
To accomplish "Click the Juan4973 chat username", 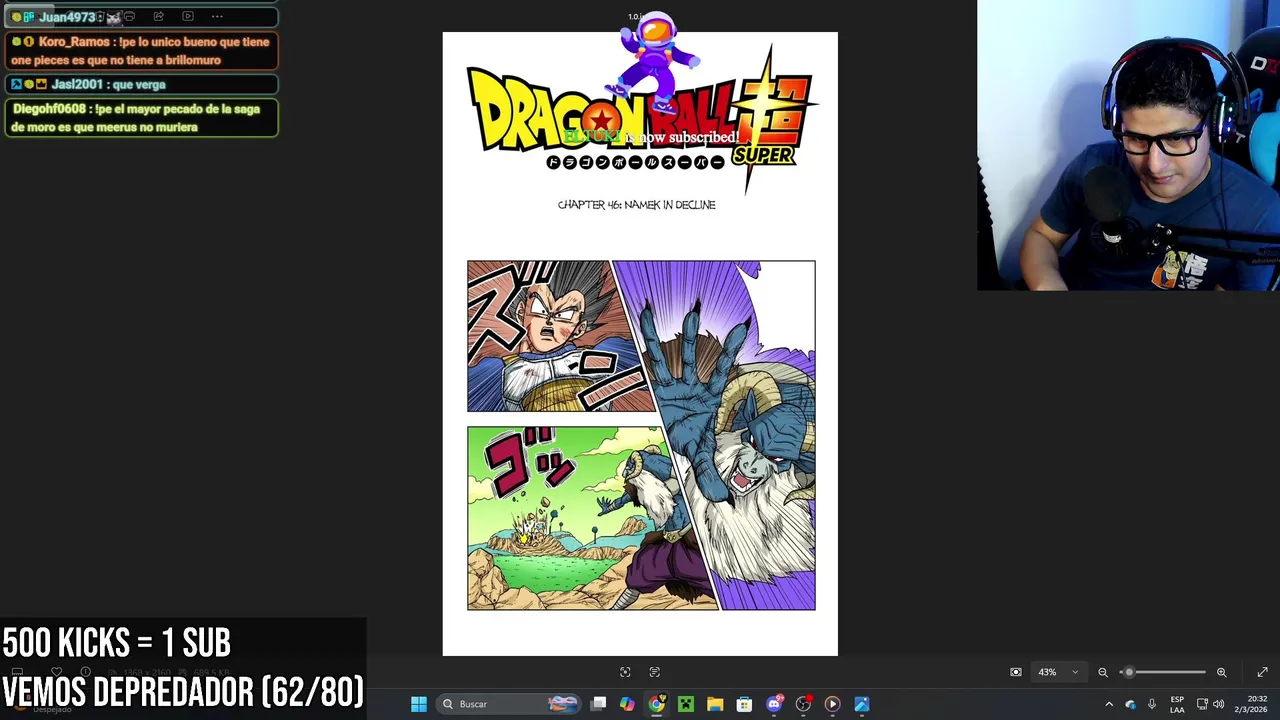I will (67, 17).
